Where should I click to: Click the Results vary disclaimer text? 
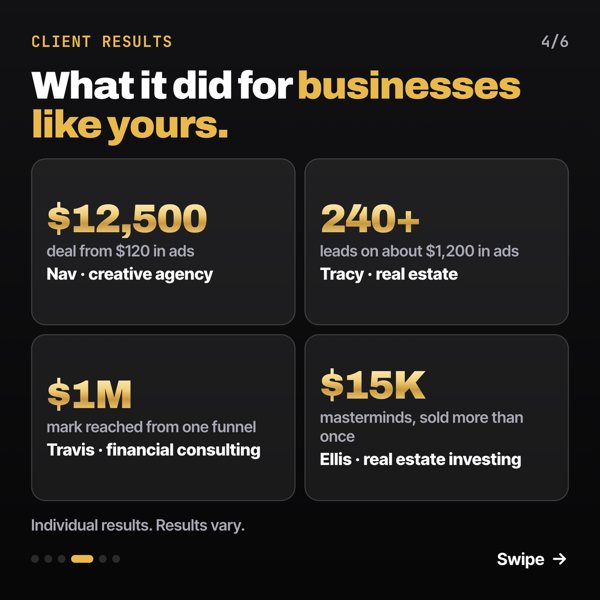click(x=200, y=525)
